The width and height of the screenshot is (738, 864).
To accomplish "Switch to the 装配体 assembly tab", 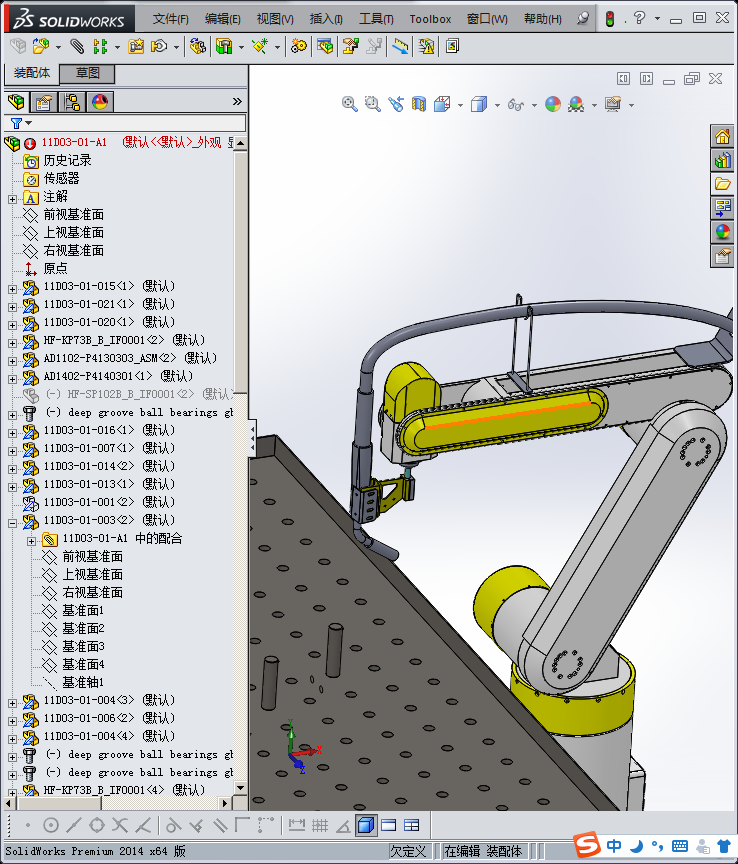I will tap(31, 73).
